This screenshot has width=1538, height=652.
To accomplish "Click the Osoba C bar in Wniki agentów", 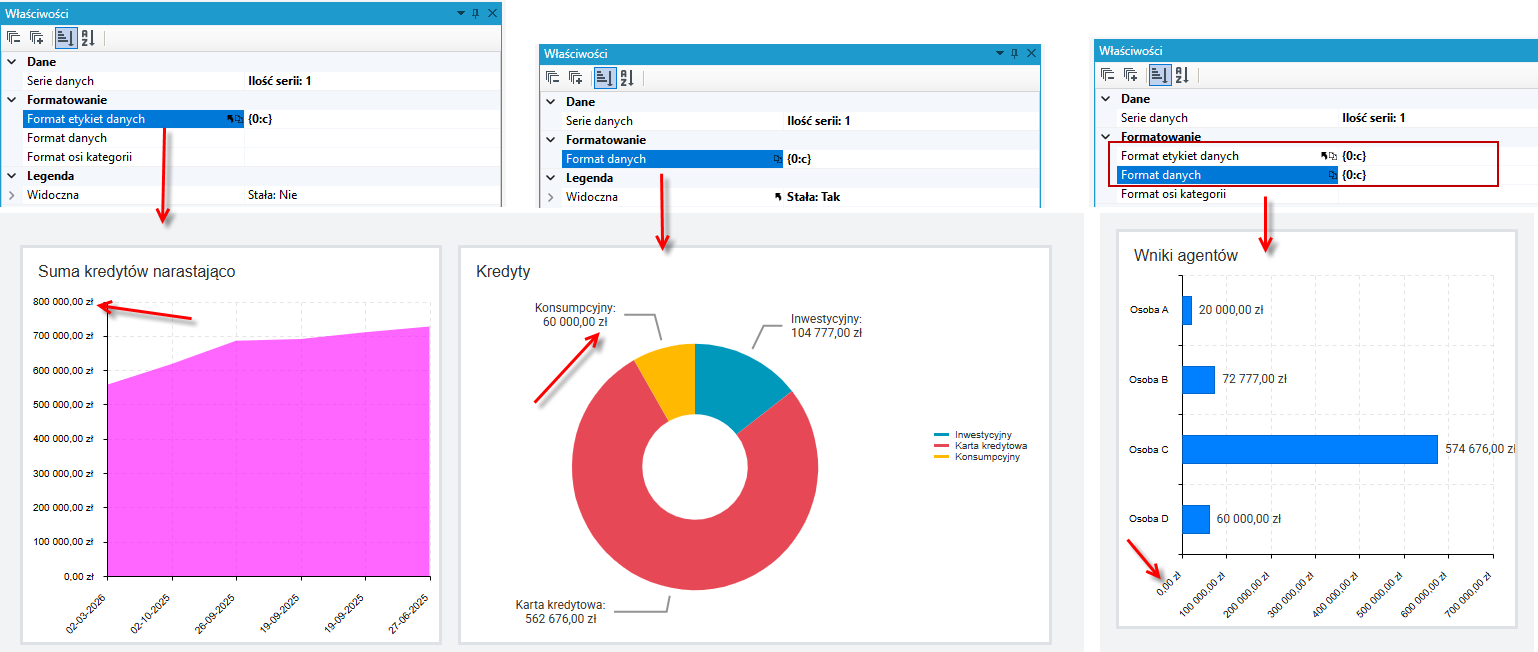I will [1310, 450].
